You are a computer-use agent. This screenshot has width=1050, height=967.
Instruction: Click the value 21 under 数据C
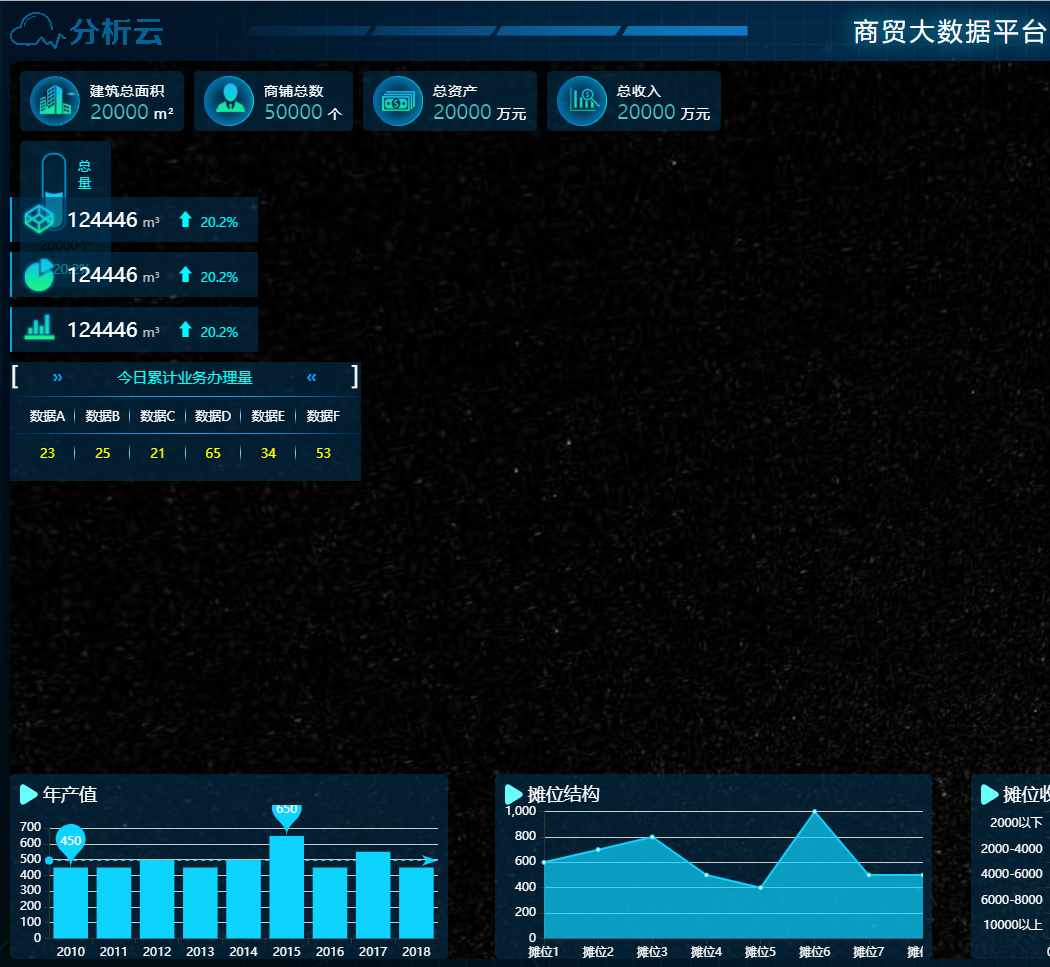tap(157, 453)
